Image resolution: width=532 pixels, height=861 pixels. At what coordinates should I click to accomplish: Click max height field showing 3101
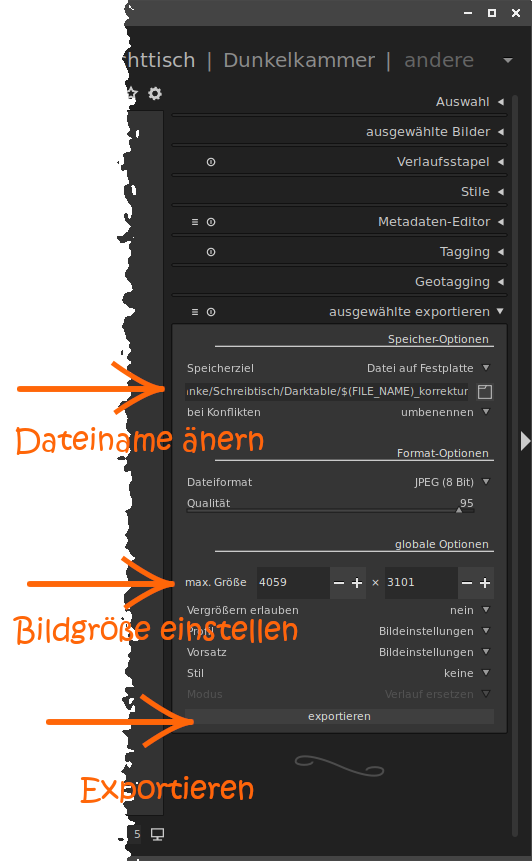point(421,583)
